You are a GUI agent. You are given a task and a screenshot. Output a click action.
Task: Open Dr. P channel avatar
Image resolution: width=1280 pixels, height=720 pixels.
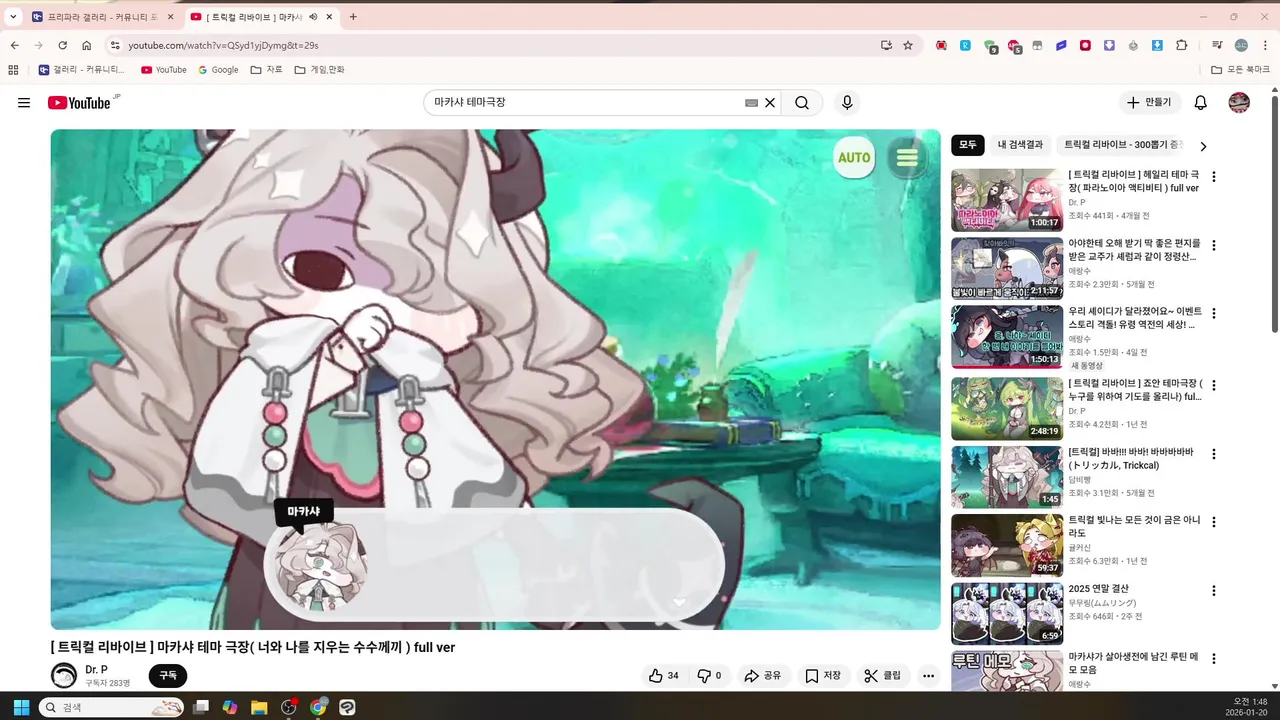tap(64, 676)
